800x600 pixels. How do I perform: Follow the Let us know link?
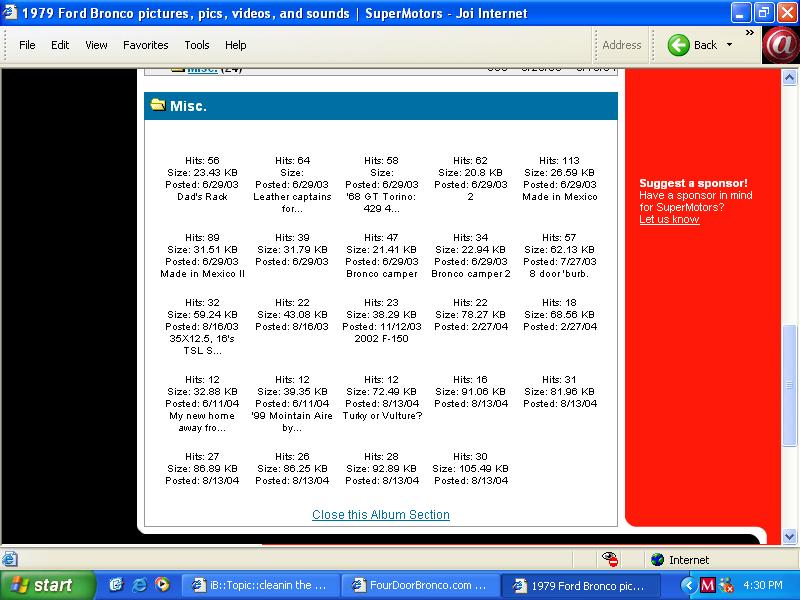pyautogui.click(x=669, y=219)
